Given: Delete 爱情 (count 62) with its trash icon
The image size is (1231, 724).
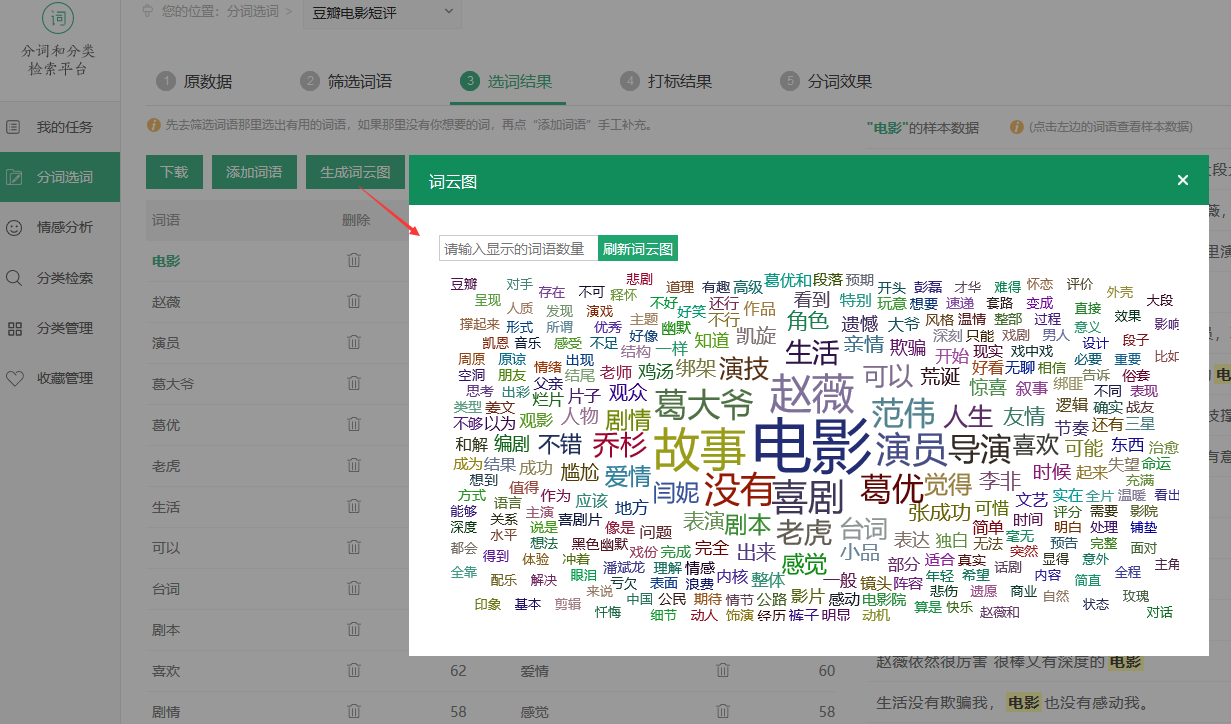Looking at the screenshot, I should click(x=723, y=671).
